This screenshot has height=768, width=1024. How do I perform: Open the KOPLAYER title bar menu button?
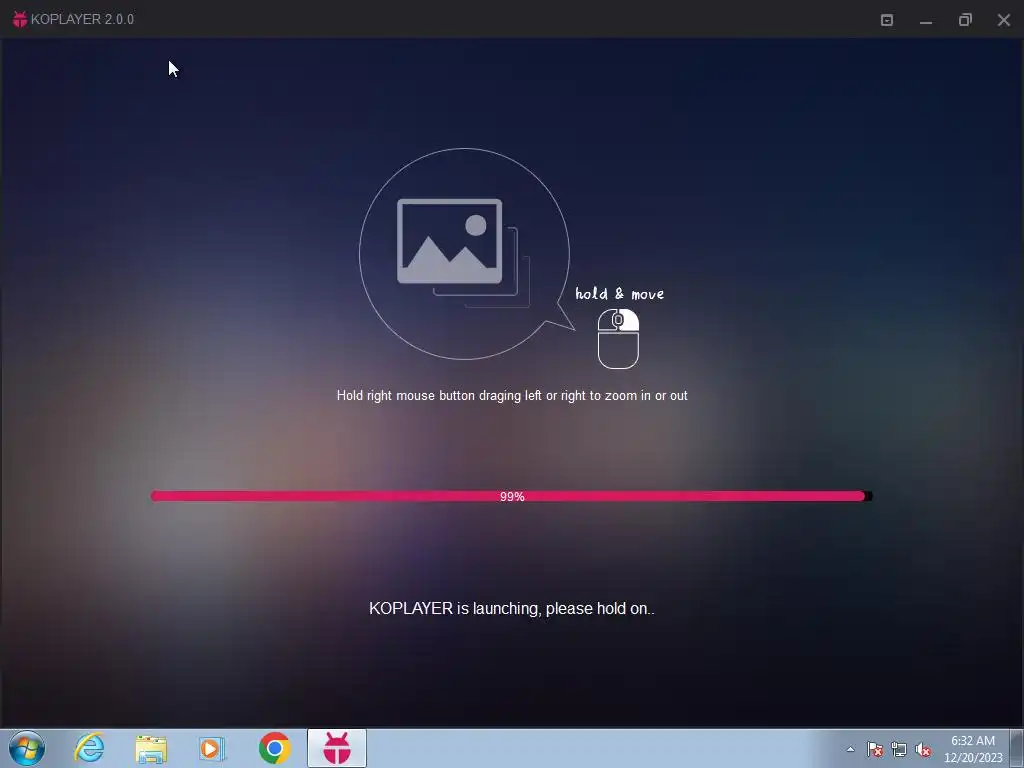tap(887, 20)
